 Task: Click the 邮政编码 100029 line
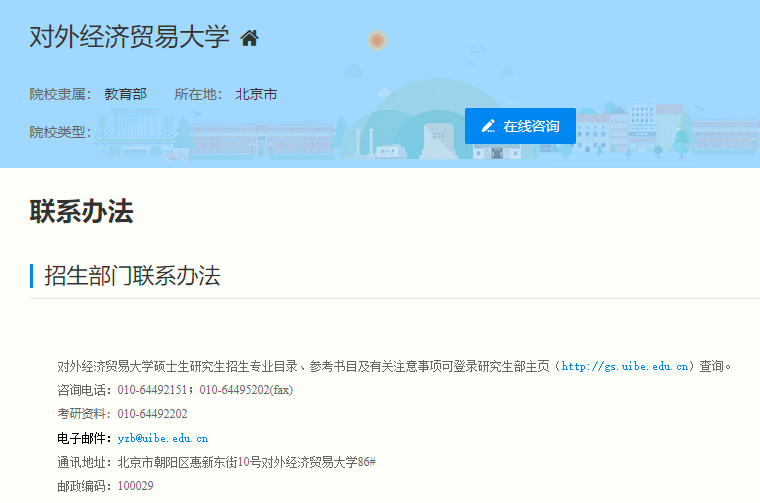[x=105, y=486]
